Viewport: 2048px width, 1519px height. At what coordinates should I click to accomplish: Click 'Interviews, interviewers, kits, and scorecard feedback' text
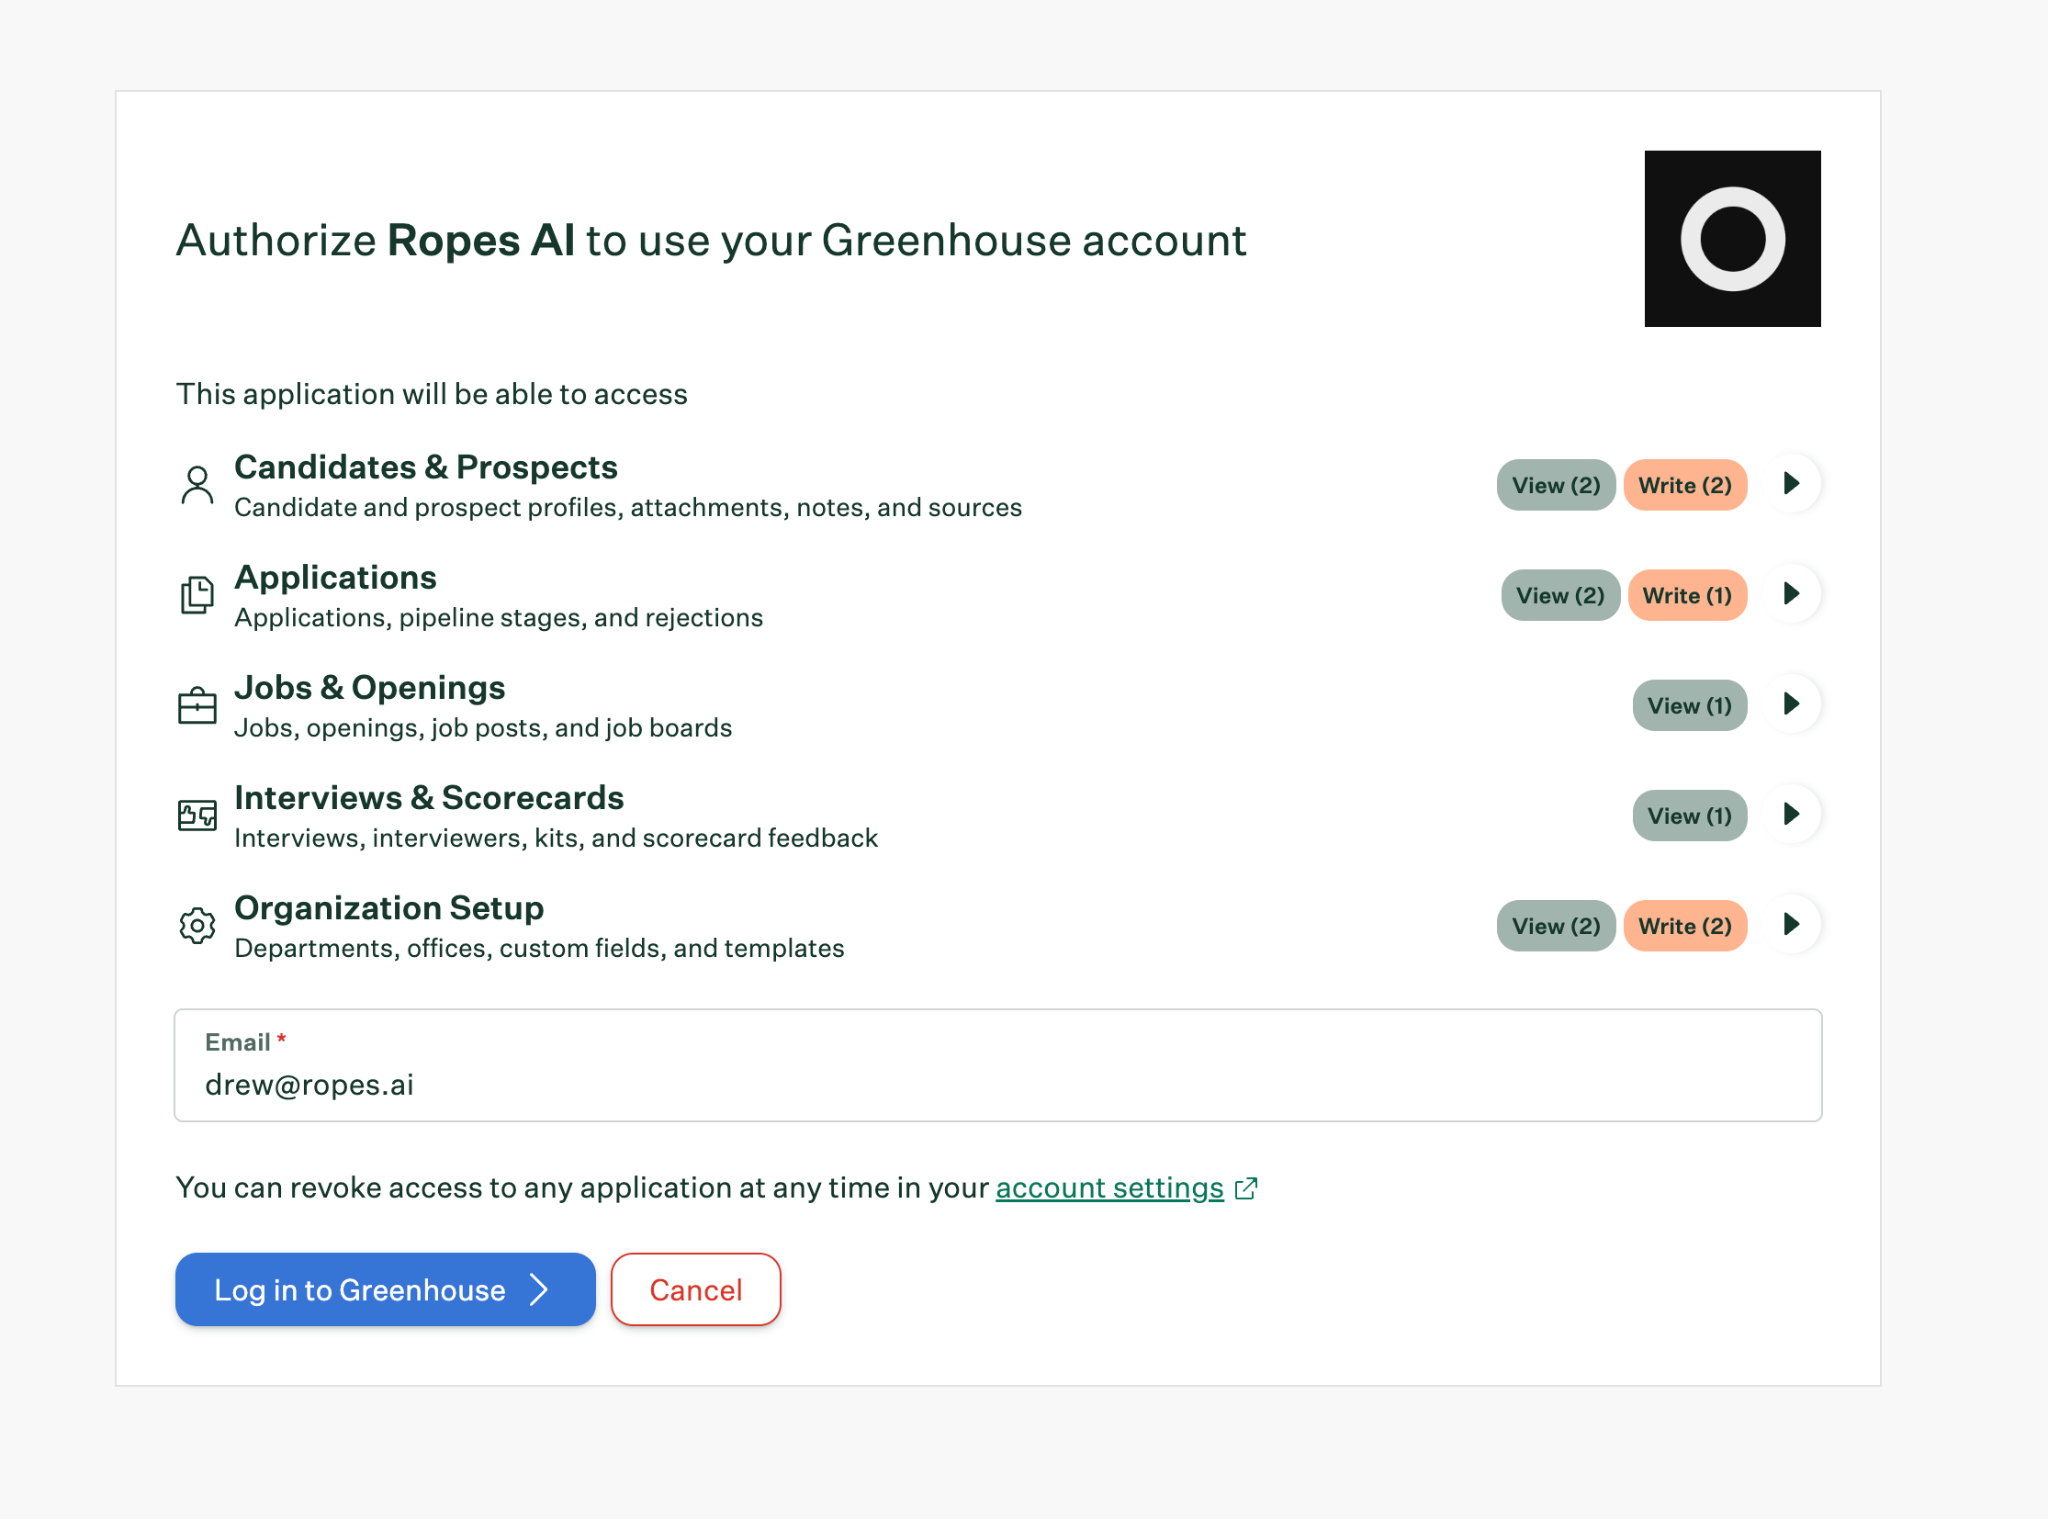(x=556, y=838)
